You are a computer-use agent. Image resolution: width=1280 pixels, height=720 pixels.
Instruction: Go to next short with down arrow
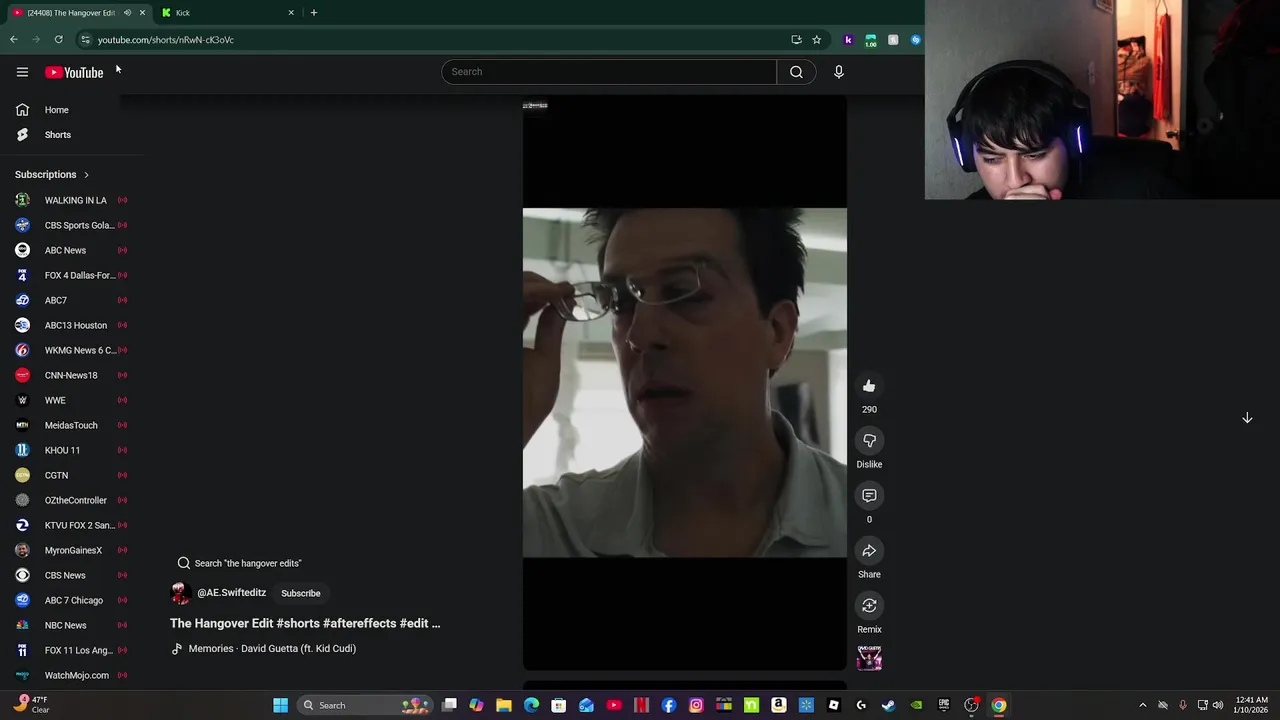[1247, 418]
